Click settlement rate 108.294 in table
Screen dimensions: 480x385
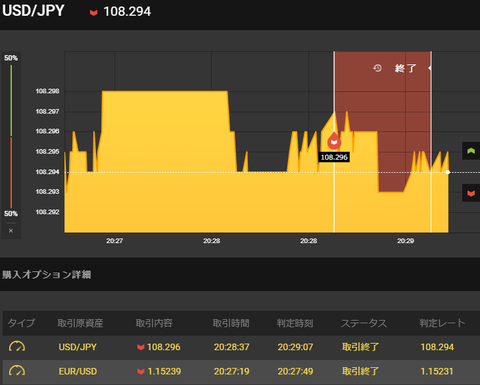pos(437,347)
